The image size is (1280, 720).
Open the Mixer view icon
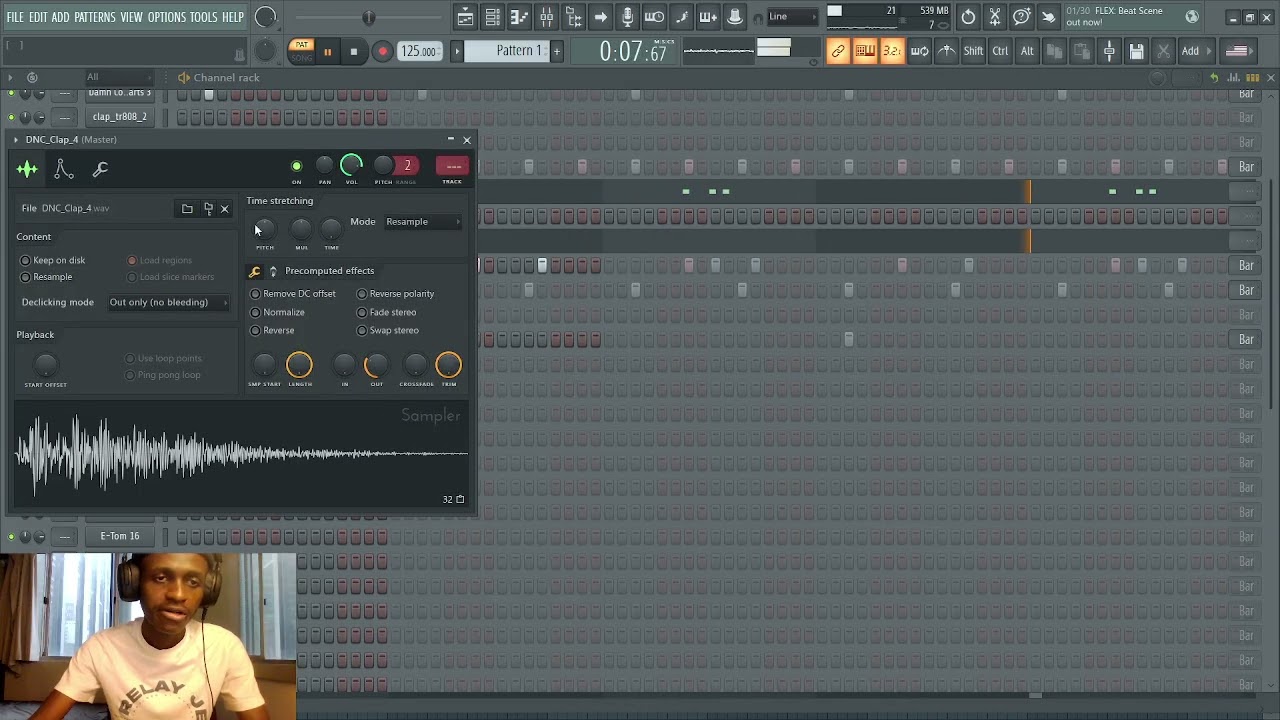coord(546,17)
